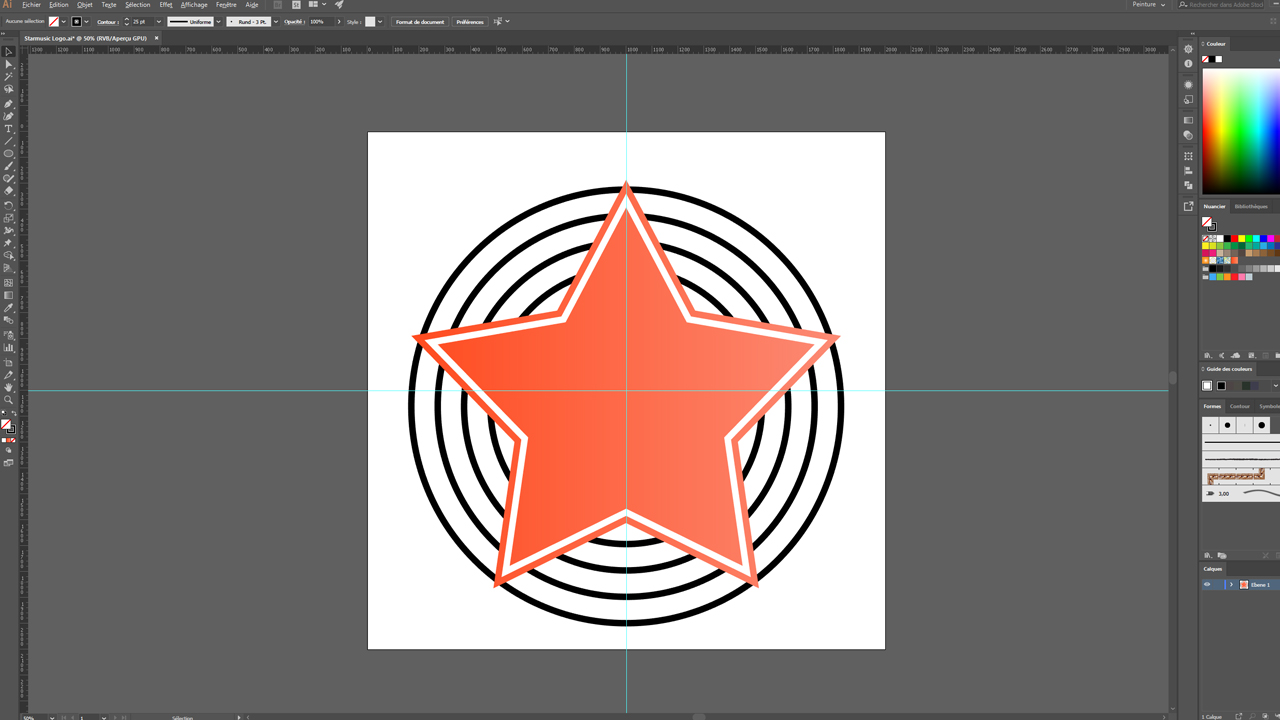Open the Gradient panel icon in dock
Image resolution: width=1280 pixels, height=720 pixels.
(1188, 120)
